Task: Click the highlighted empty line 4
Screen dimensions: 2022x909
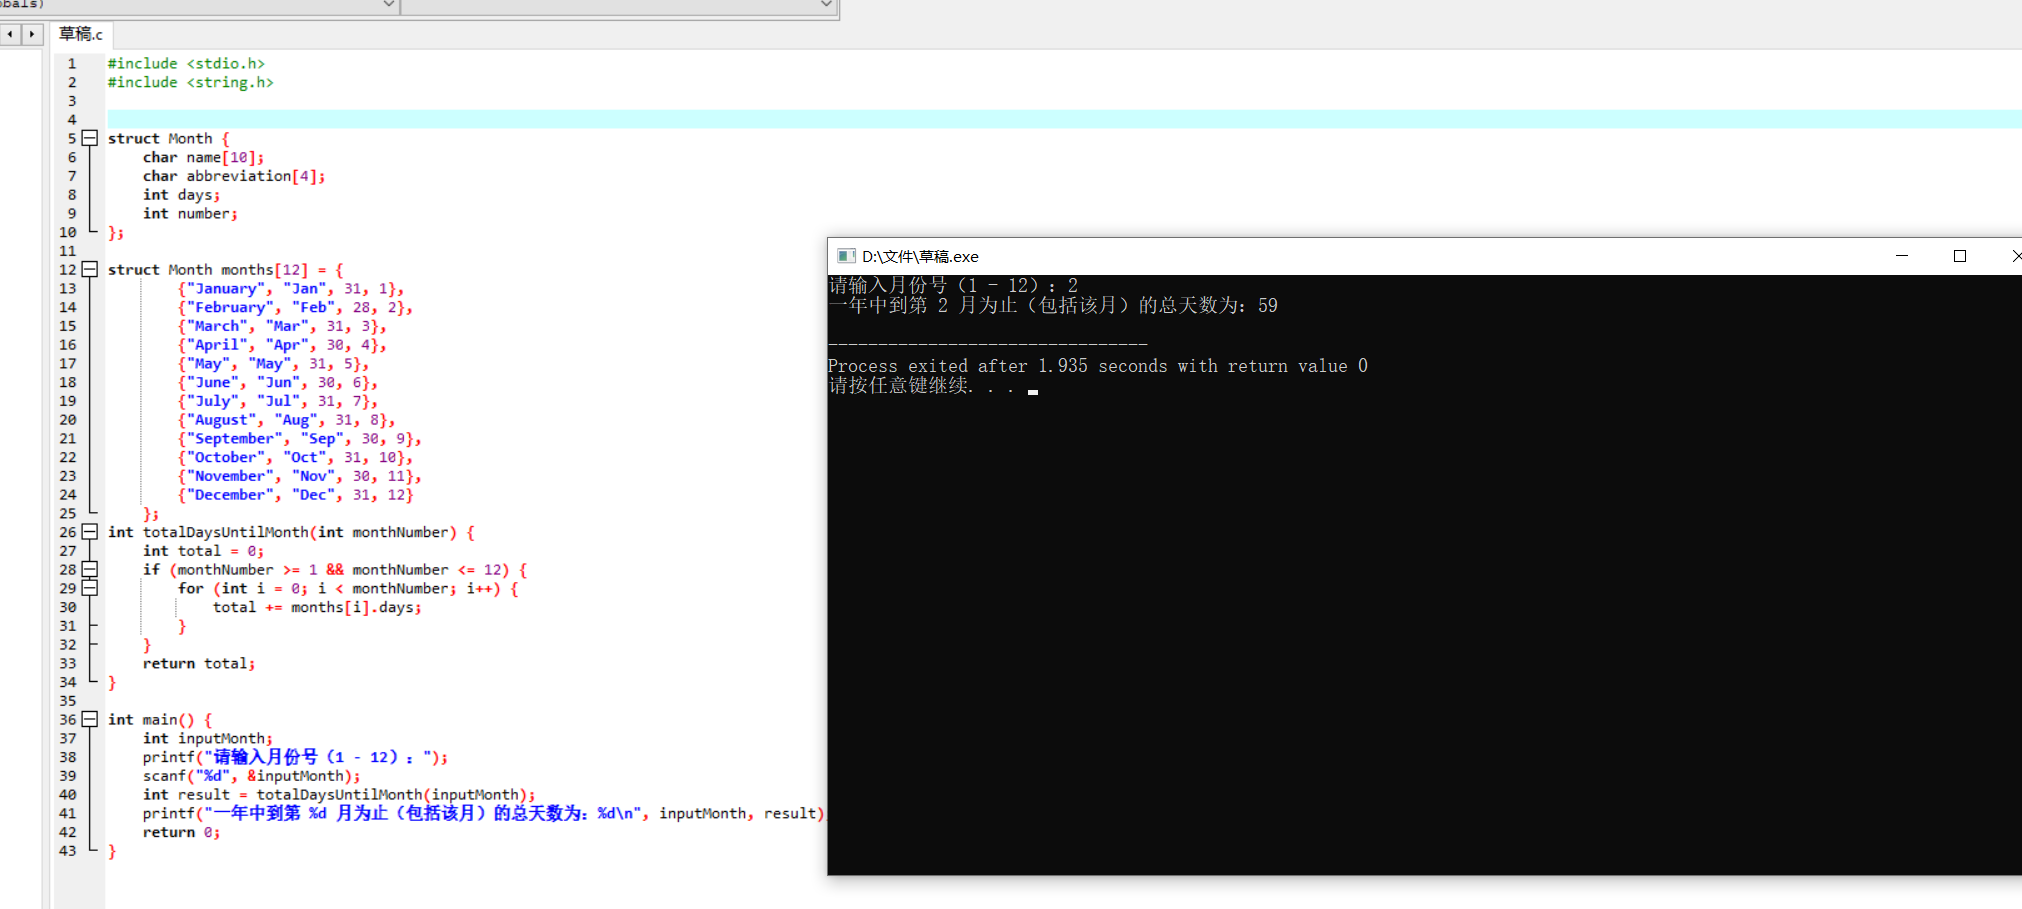Action: (x=1064, y=119)
